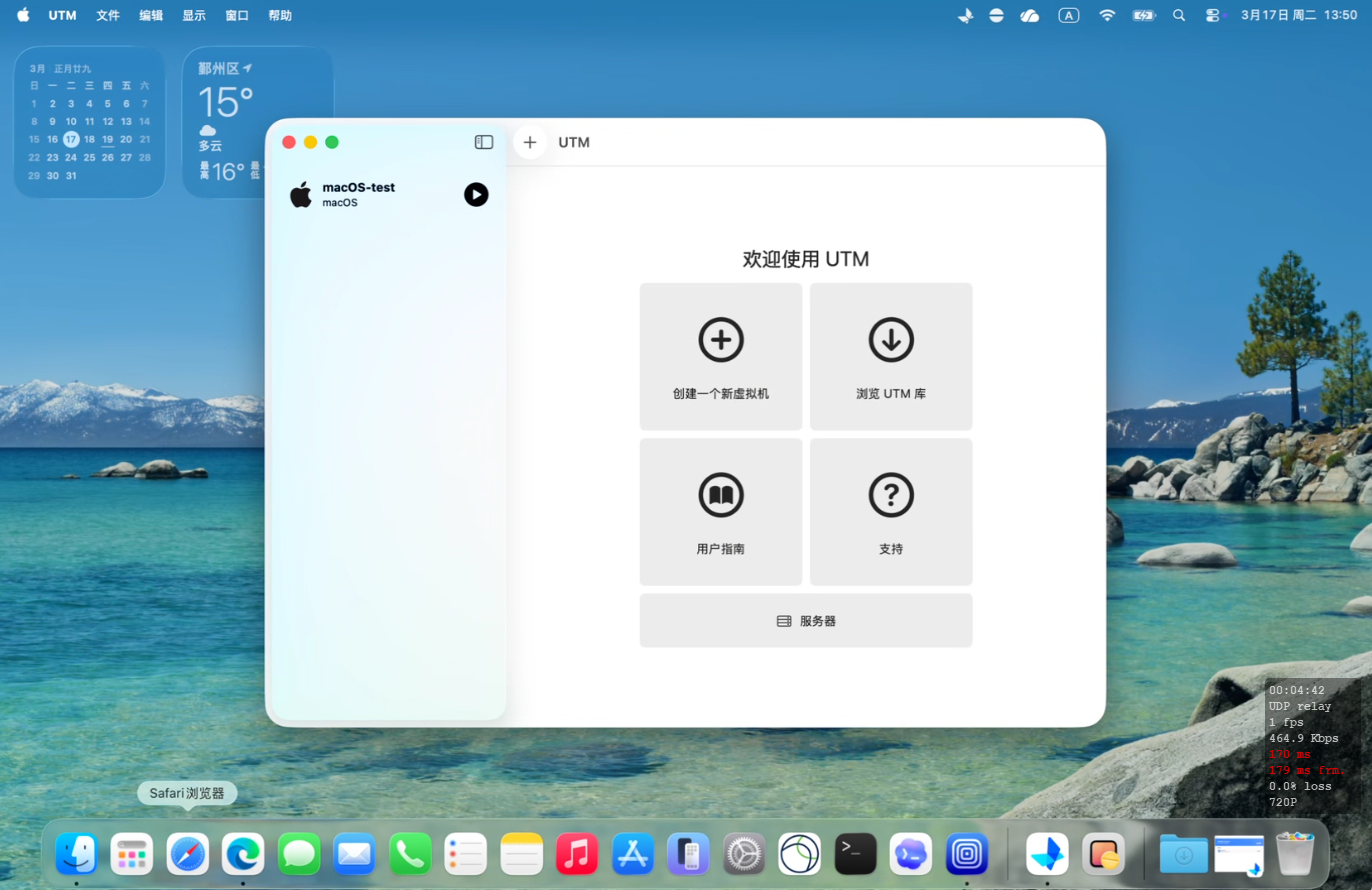Open the 服务器 option
This screenshot has height=890, width=1372.
click(x=806, y=620)
